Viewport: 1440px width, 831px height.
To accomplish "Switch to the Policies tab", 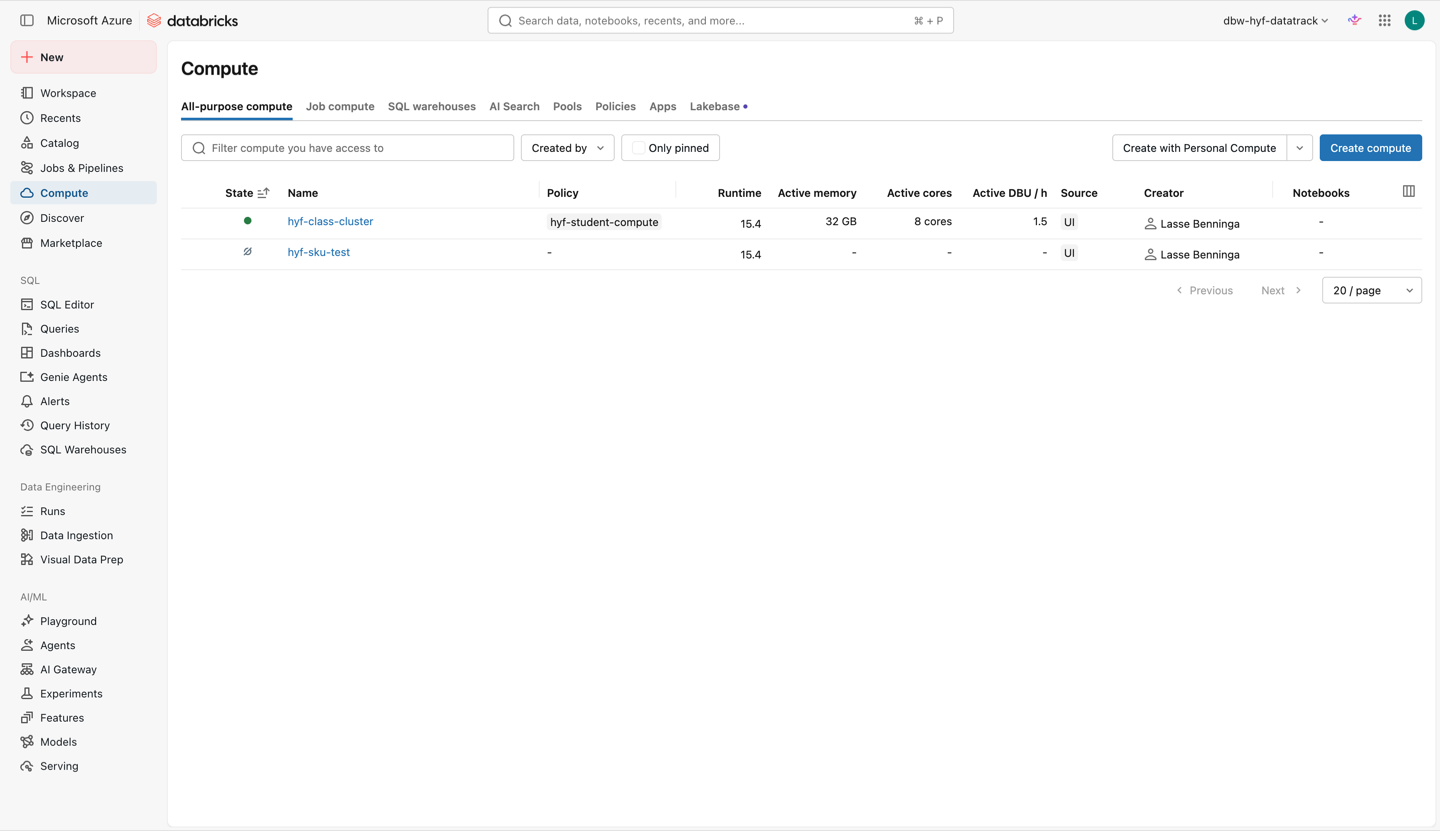I will [x=615, y=106].
